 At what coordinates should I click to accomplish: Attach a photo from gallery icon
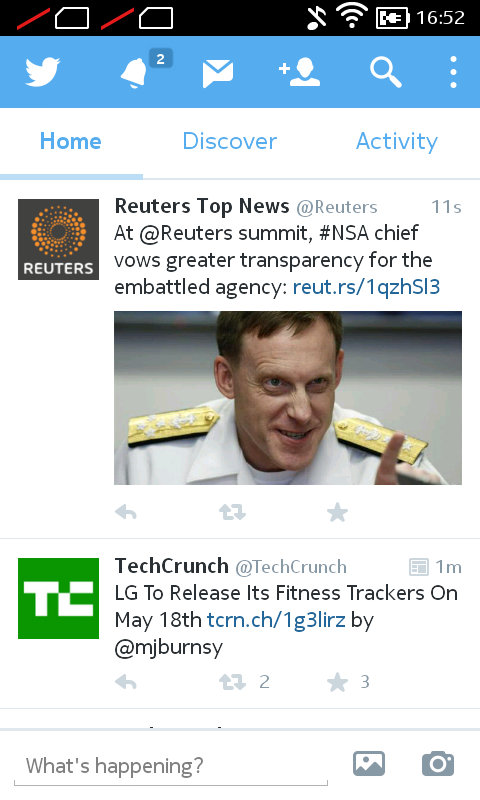pos(369,764)
